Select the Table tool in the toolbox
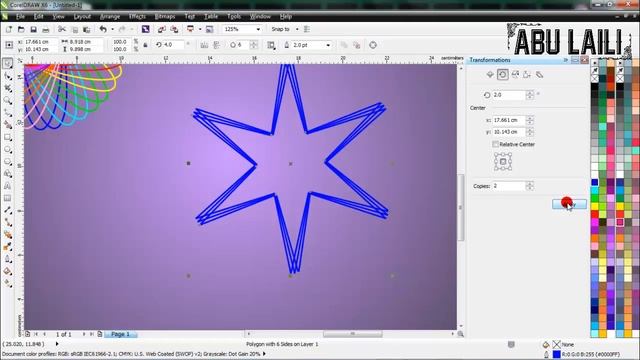The image size is (640, 360). point(8,198)
